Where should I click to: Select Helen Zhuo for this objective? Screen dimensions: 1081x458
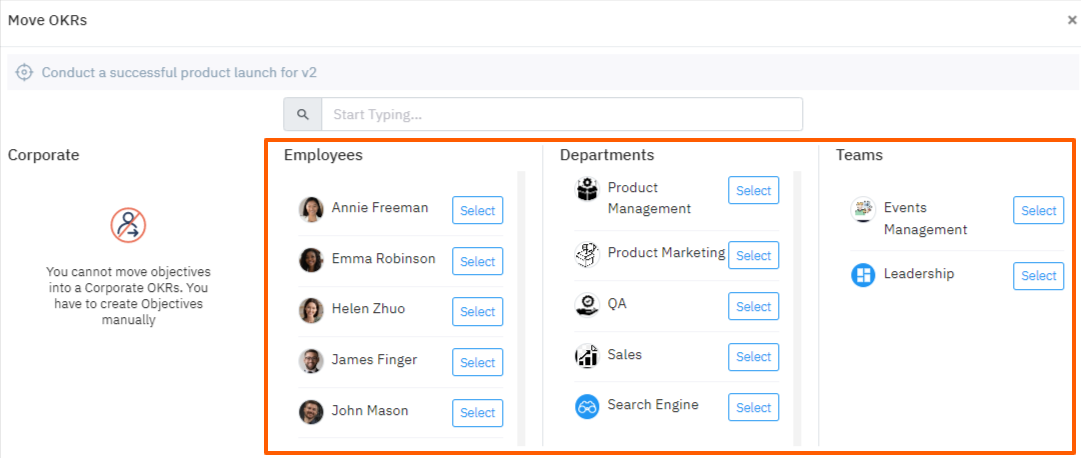477,312
